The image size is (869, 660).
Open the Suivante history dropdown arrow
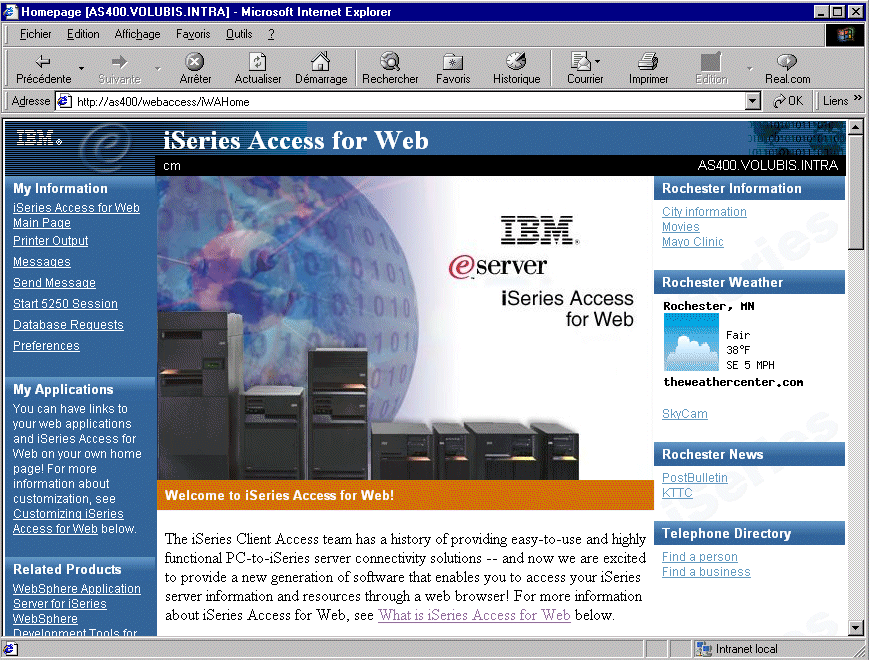pyautogui.click(x=158, y=69)
